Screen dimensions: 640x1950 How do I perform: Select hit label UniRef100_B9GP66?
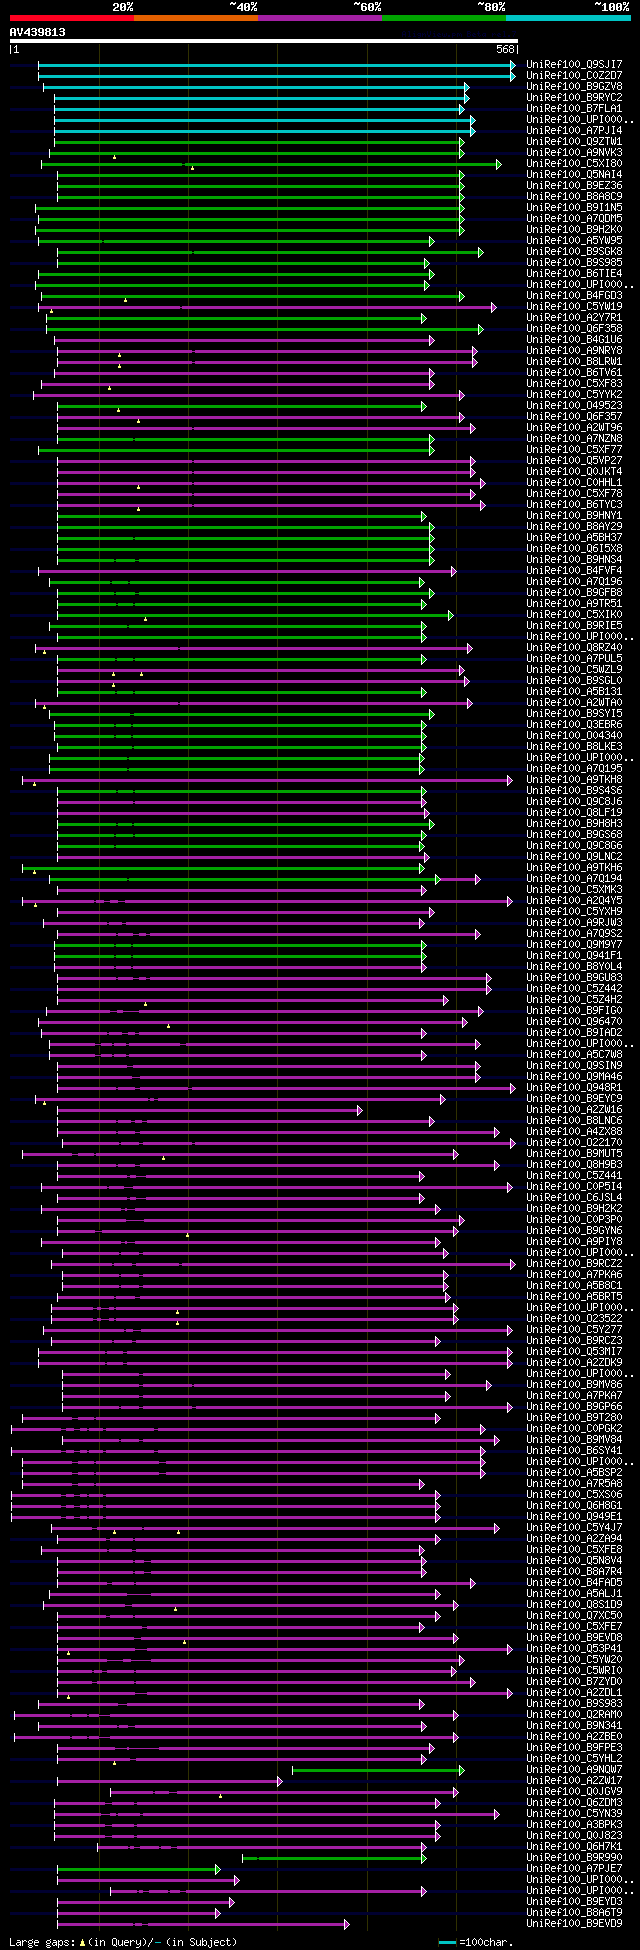(x=574, y=1406)
